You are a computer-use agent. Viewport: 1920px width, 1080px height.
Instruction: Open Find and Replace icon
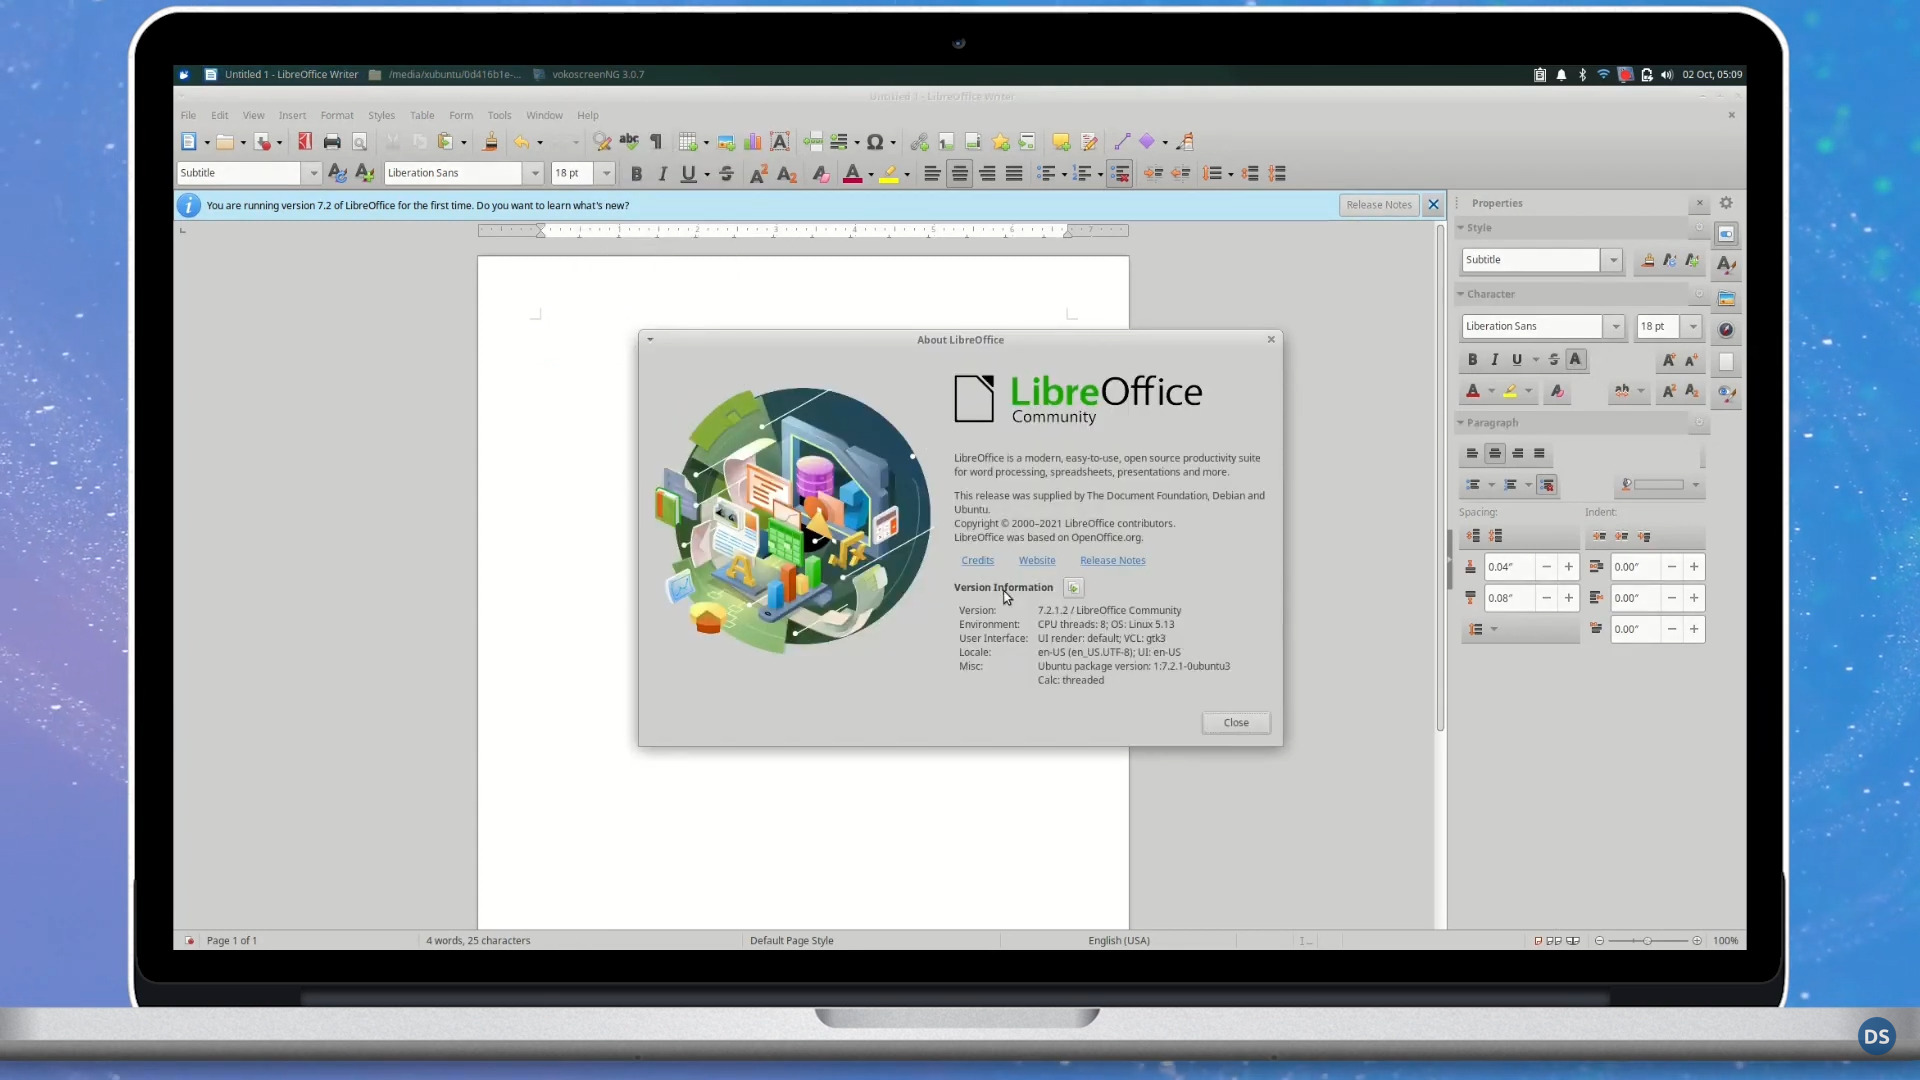click(x=601, y=142)
